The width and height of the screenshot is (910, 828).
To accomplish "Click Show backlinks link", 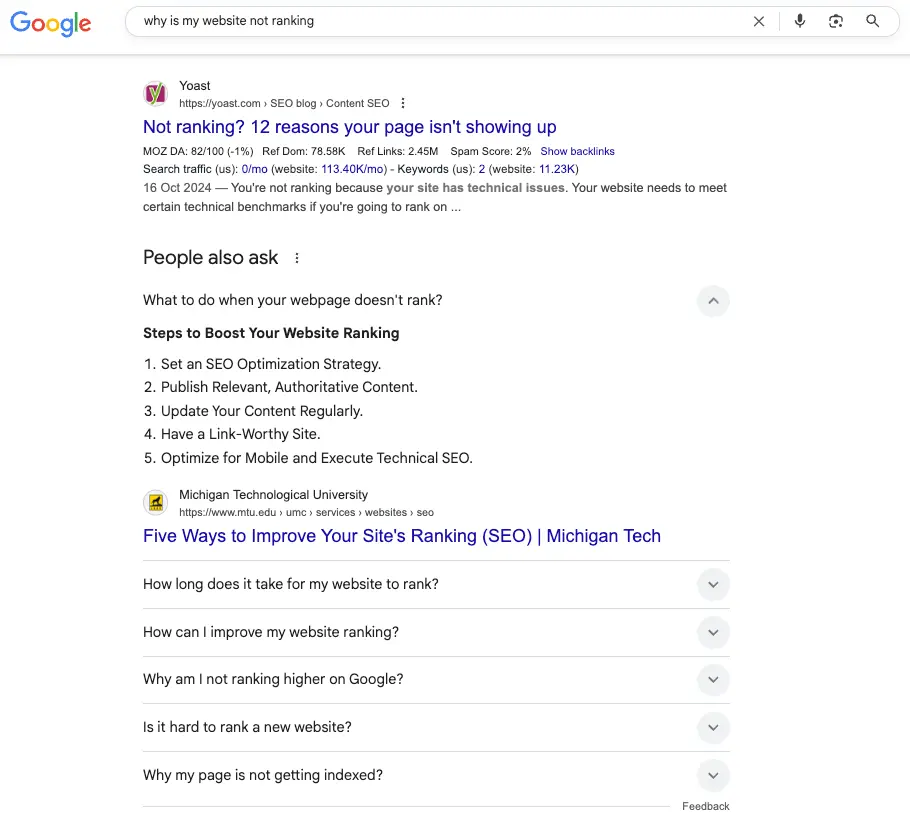I will [577, 151].
